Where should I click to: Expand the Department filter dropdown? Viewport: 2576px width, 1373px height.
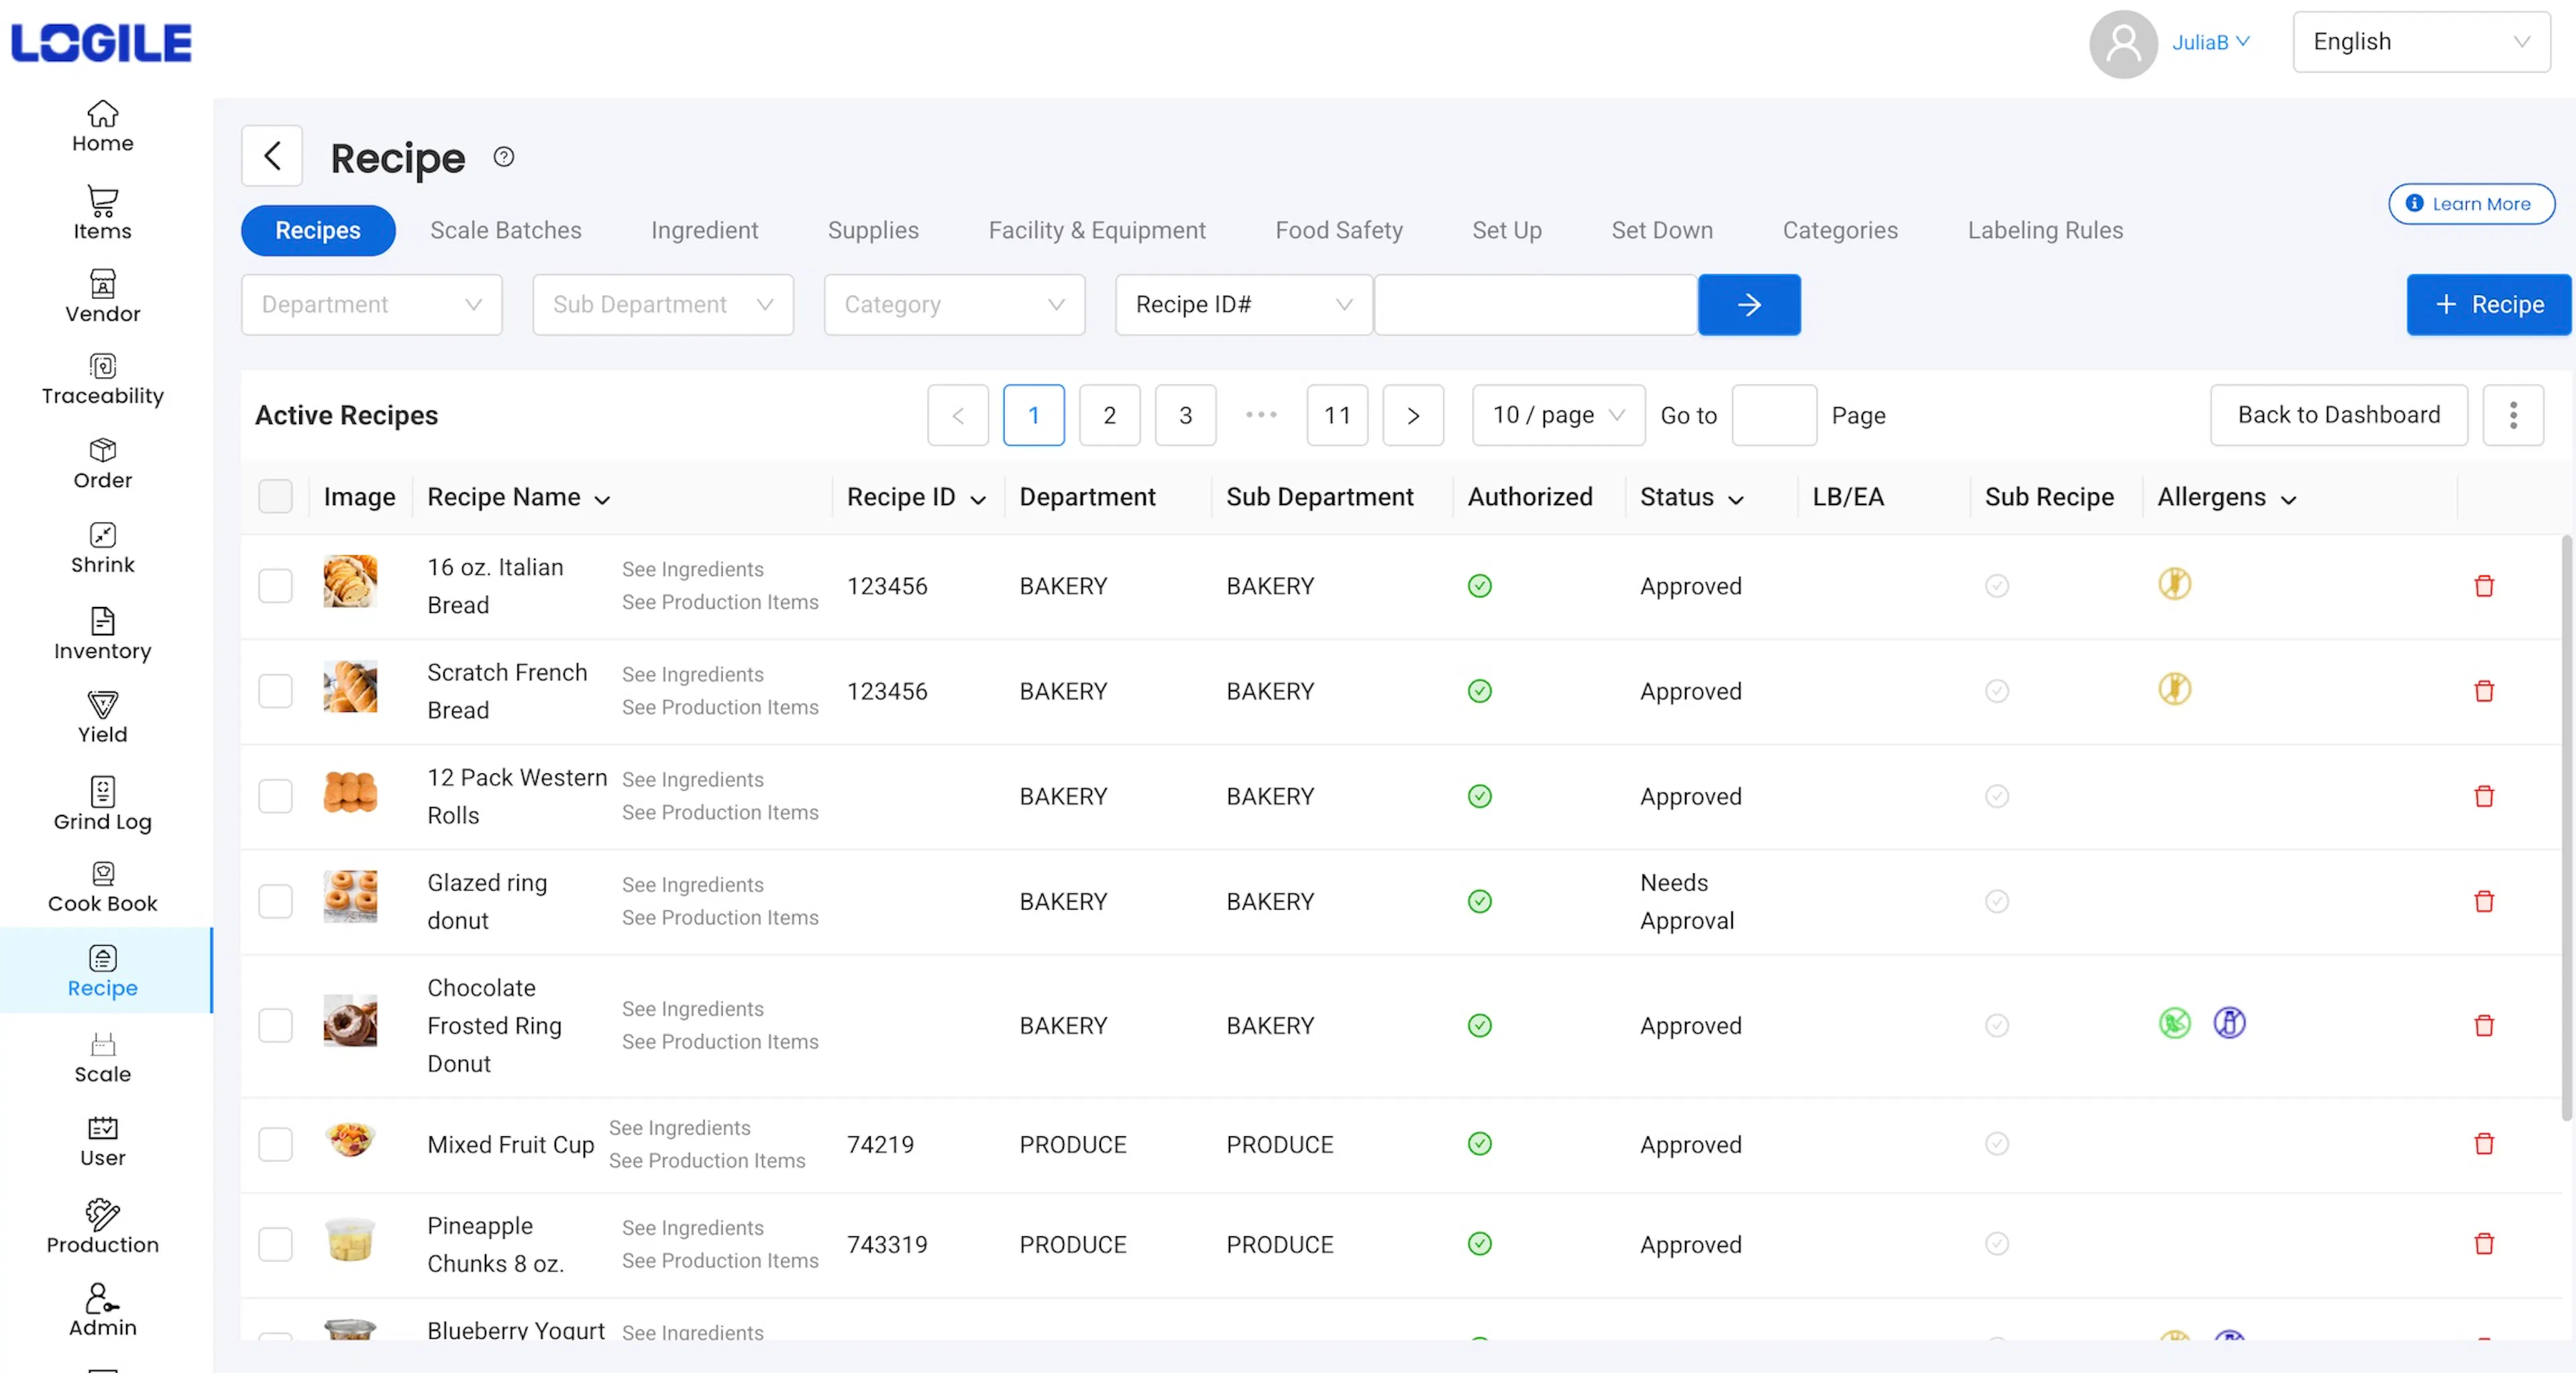(x=371, y=305)
